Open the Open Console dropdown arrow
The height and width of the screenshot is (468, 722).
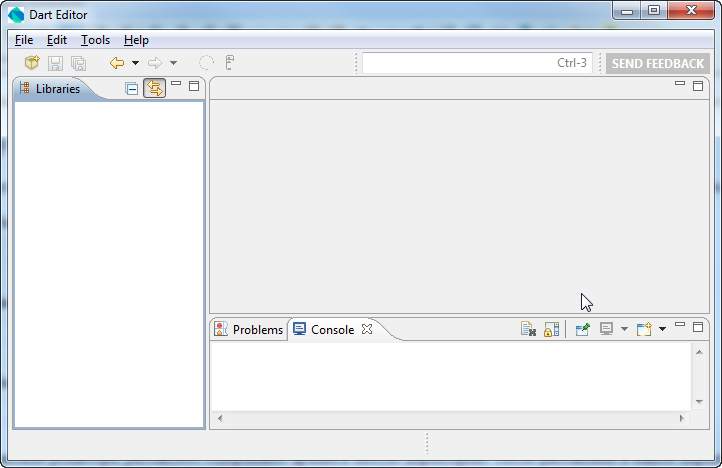pos(662,329)
